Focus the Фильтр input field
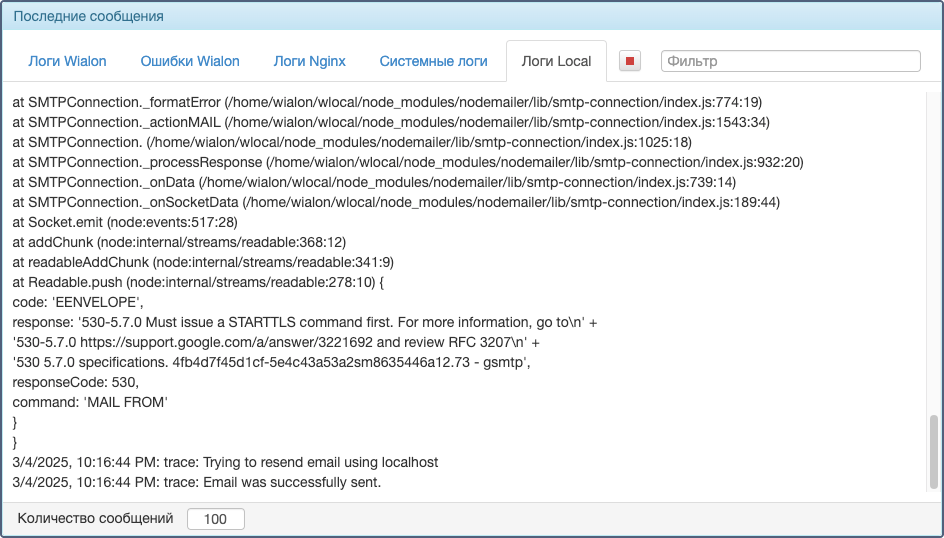944x538 pixels. (x=790, y=61)
